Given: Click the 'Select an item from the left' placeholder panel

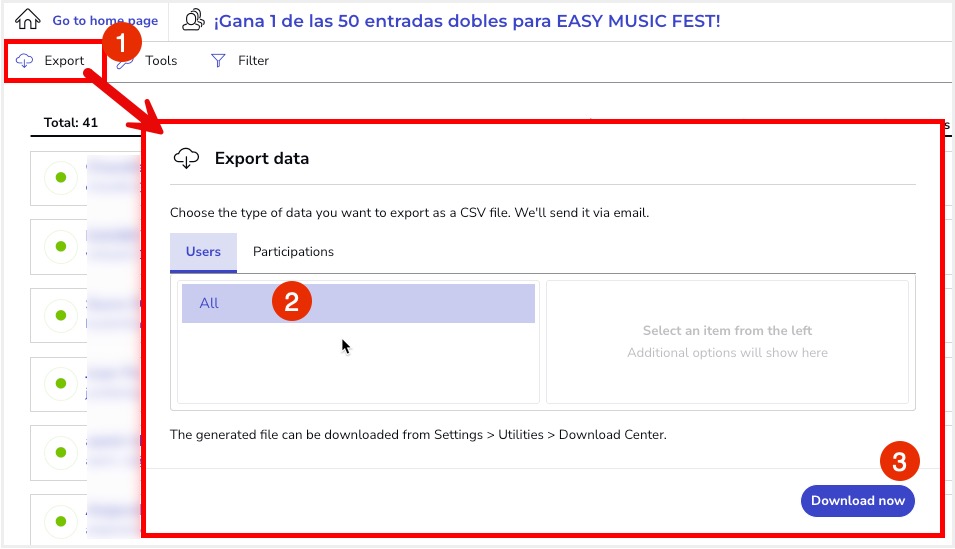Looking at the screenshot, I should click(x=727, y=341).
